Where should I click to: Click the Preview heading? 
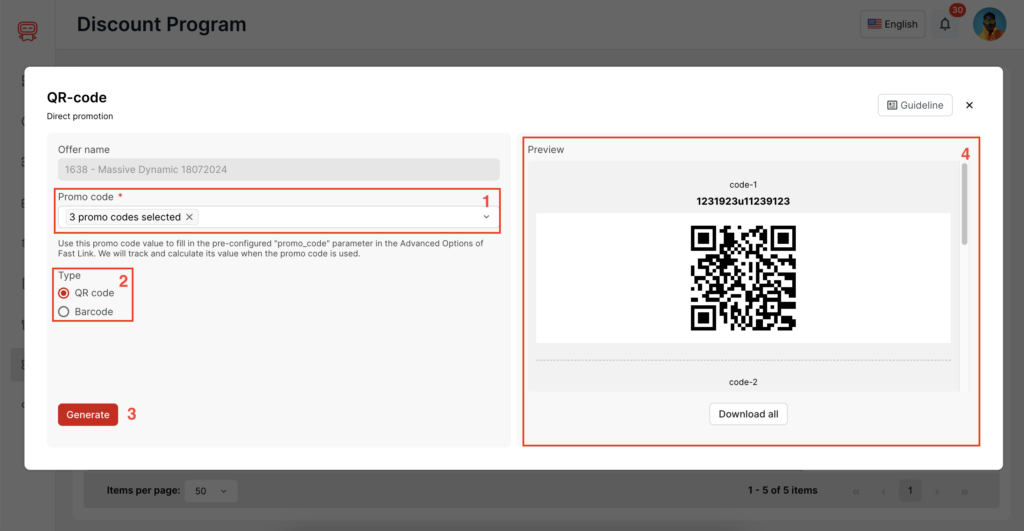point(545,150)
